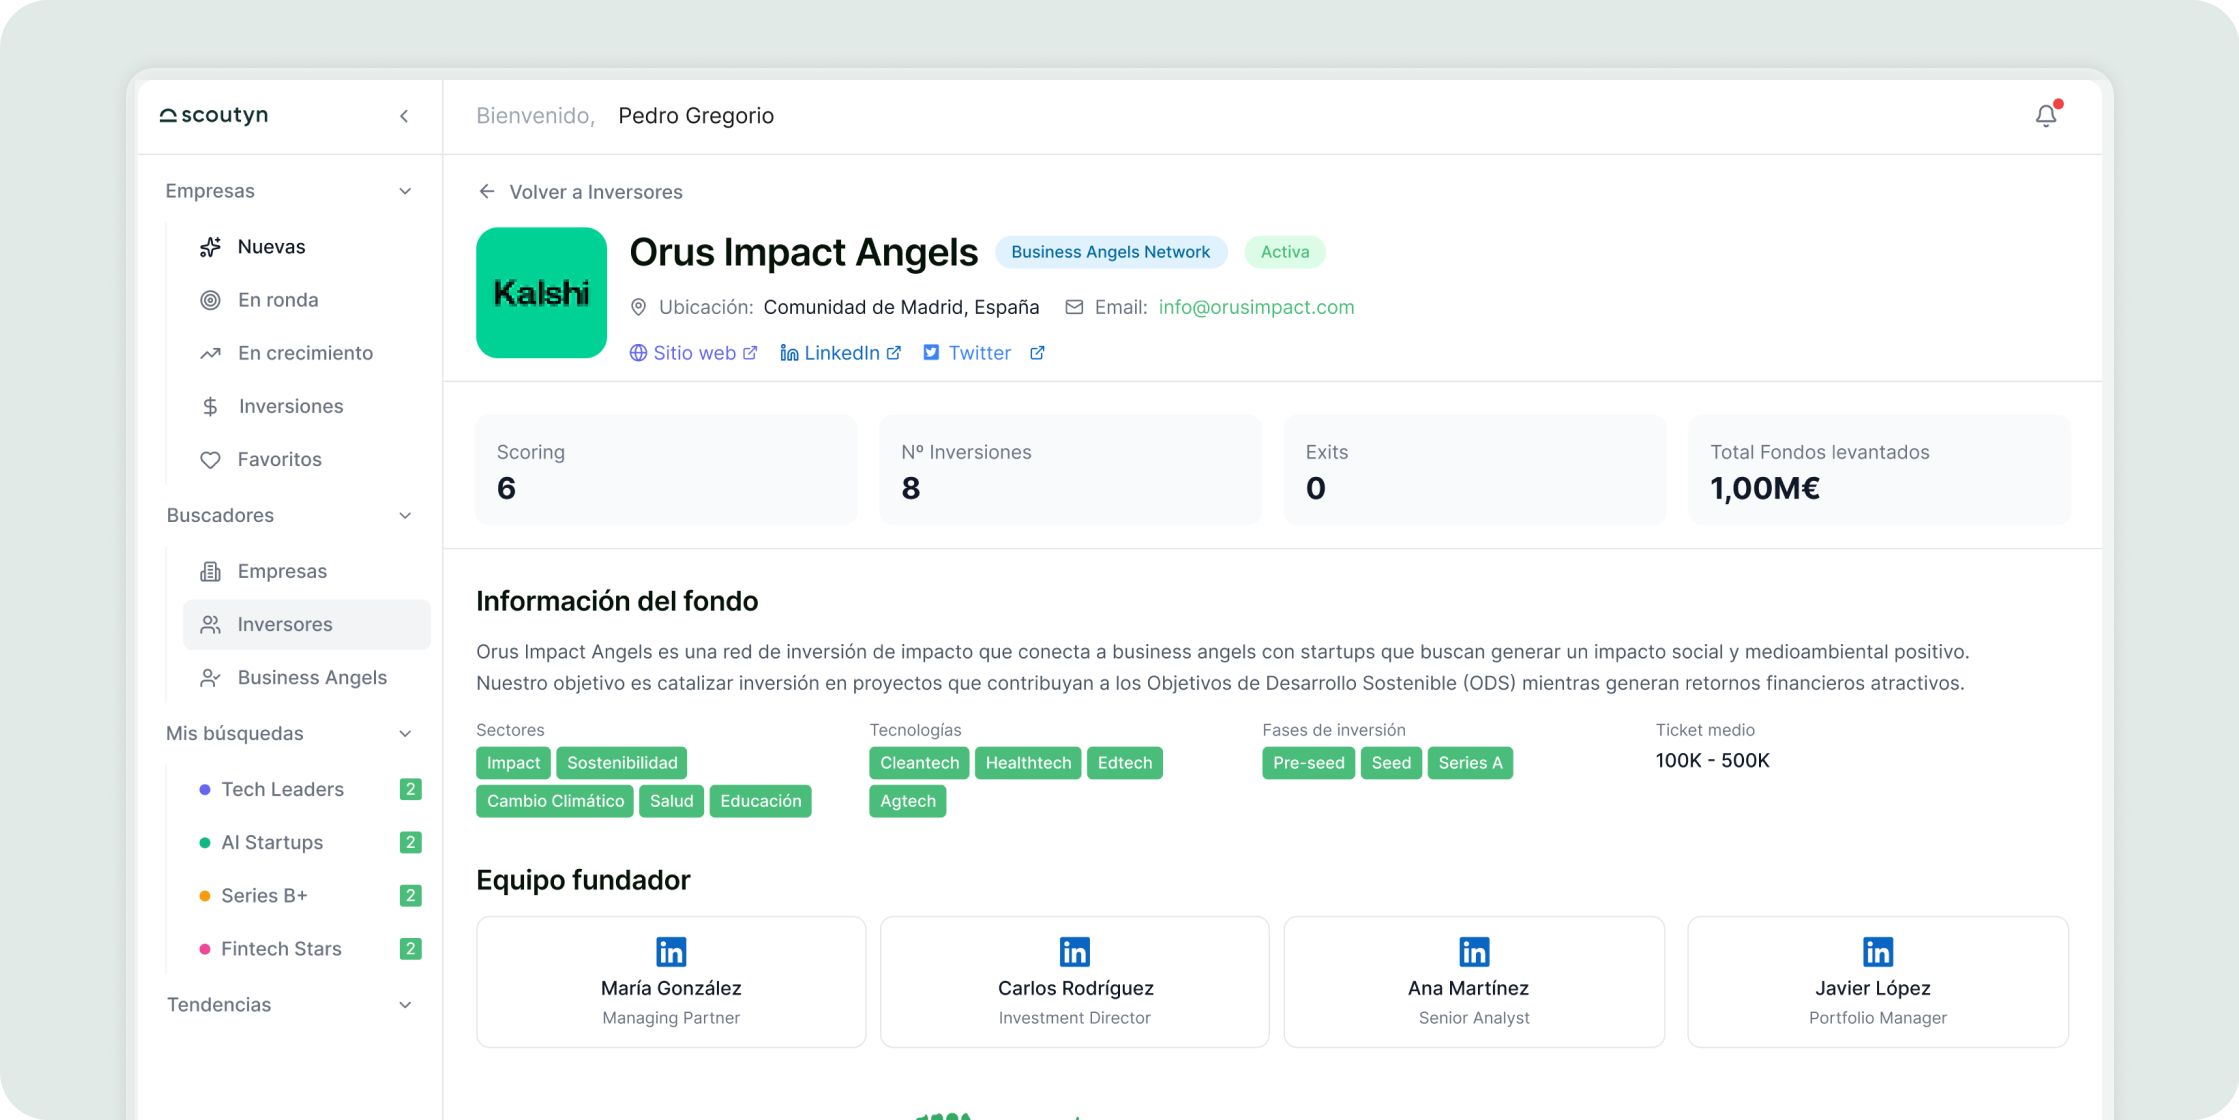Click the external link icon after Twitter
The image size is (2239, 1120).
[1037, 353]
